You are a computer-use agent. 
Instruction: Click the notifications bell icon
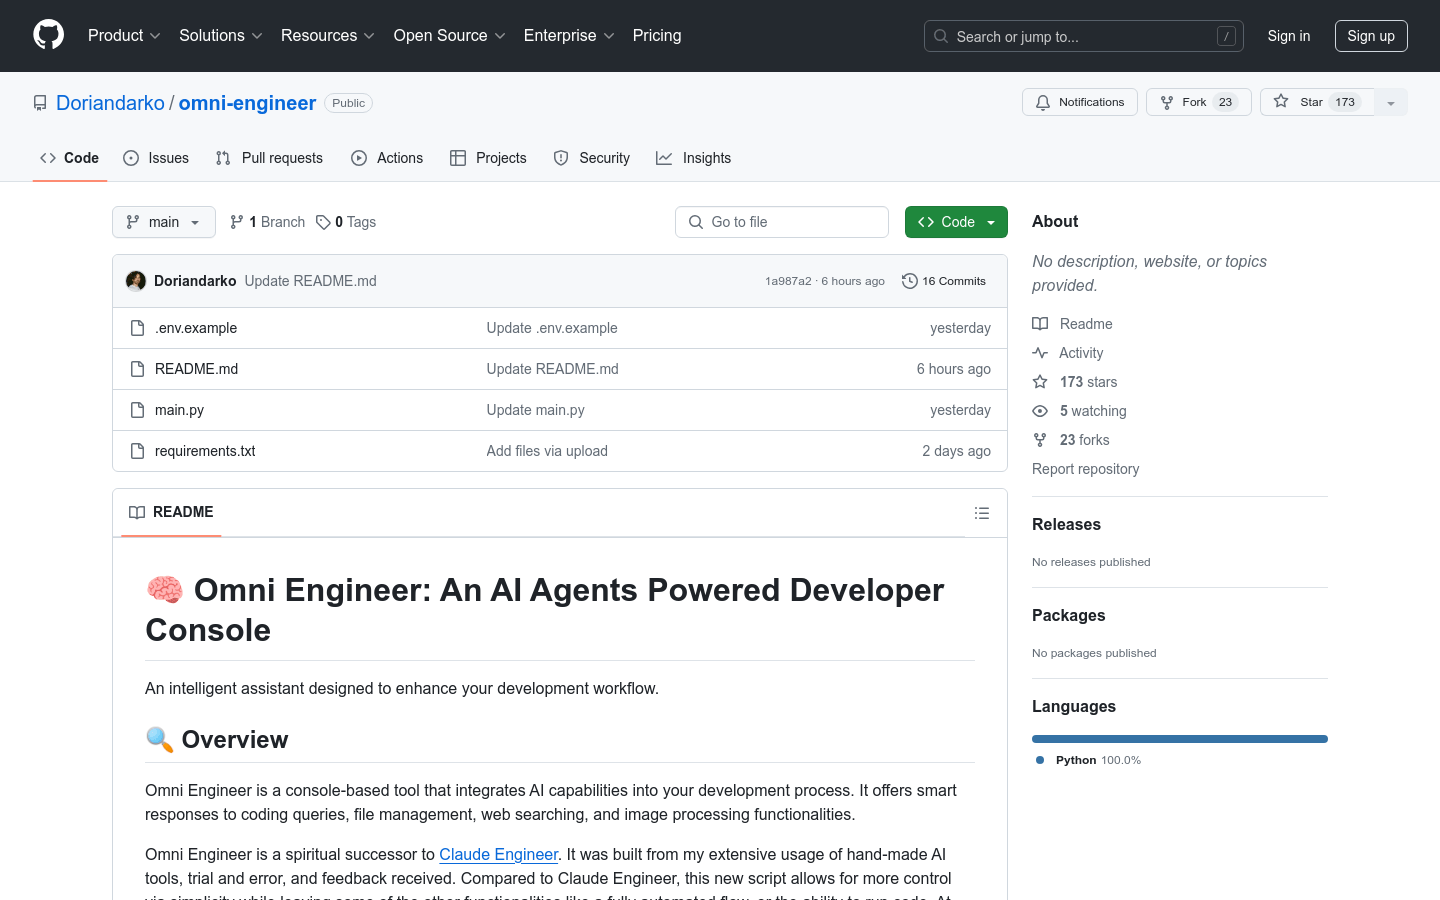coord(1043,102)
